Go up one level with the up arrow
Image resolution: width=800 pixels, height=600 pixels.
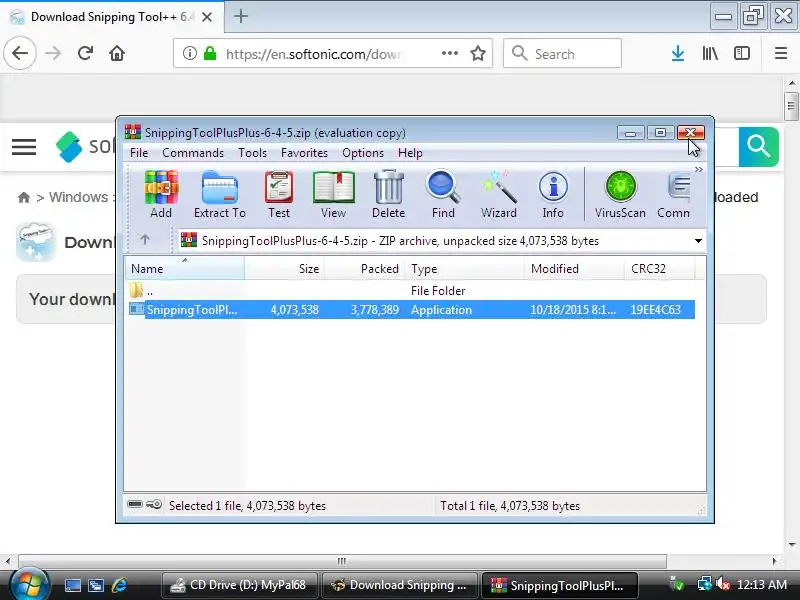(x=145, y=239)
